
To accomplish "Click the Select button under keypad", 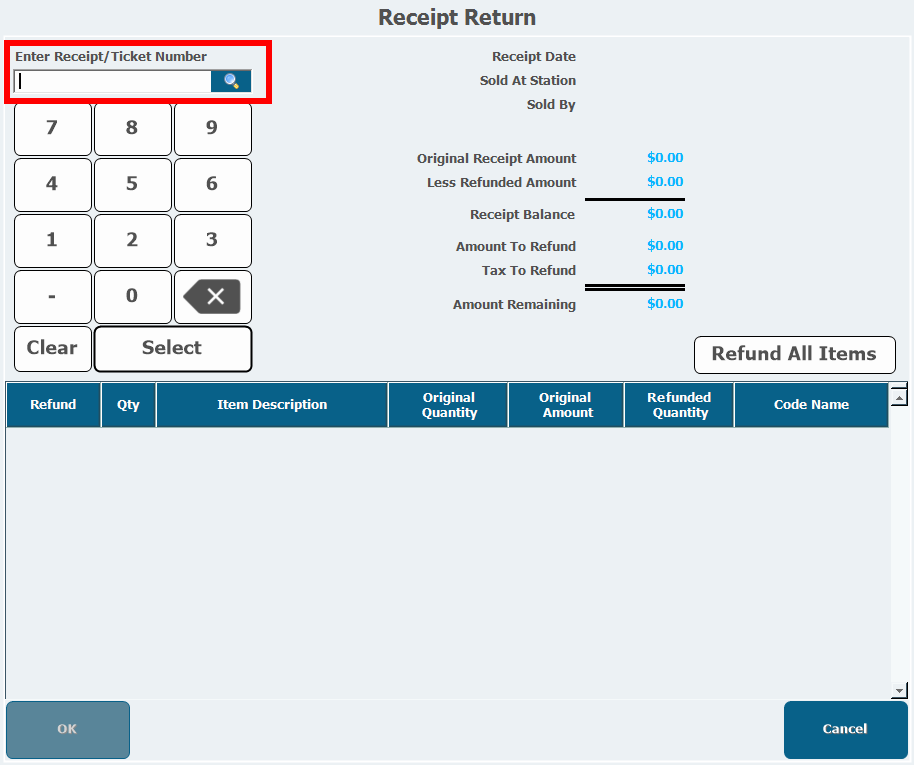I will (x=172, y=348).
